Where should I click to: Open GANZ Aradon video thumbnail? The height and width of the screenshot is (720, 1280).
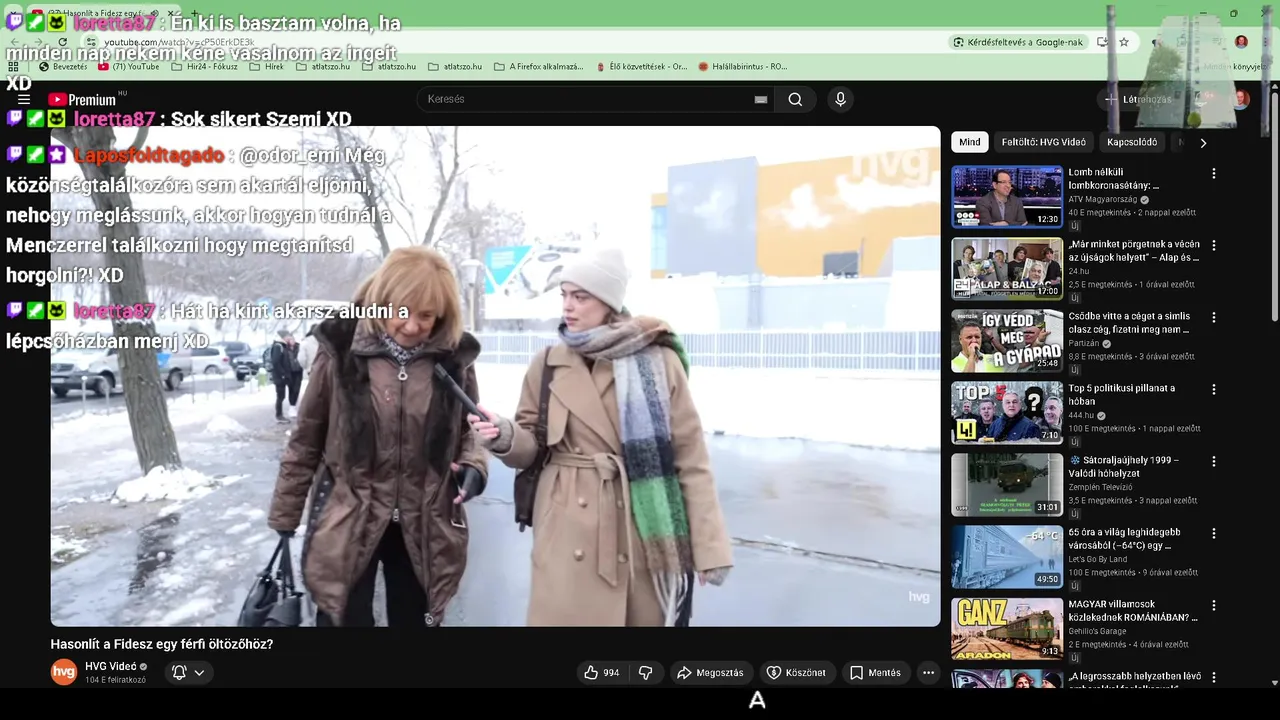point(1007,629)
